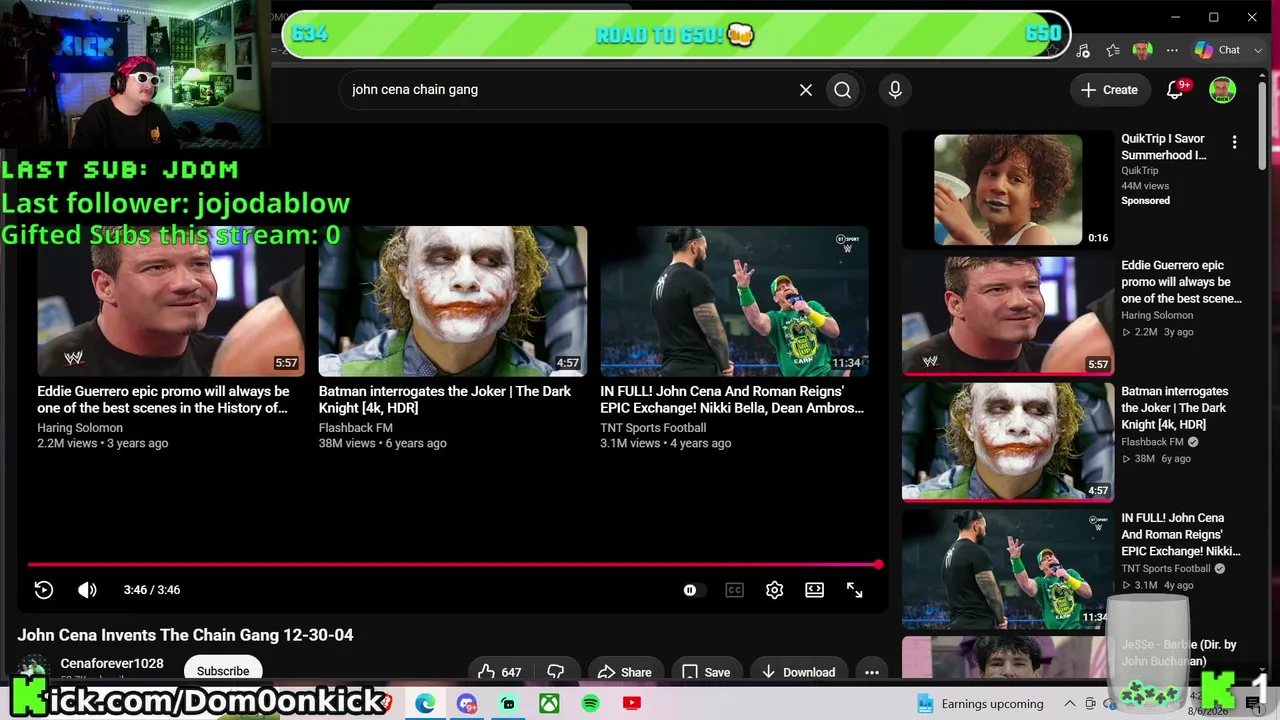Open options menu for QuikTrip sponsored video
Image resolution: width=1280 pixels, height=720 pixels.
coord(1235,142)
